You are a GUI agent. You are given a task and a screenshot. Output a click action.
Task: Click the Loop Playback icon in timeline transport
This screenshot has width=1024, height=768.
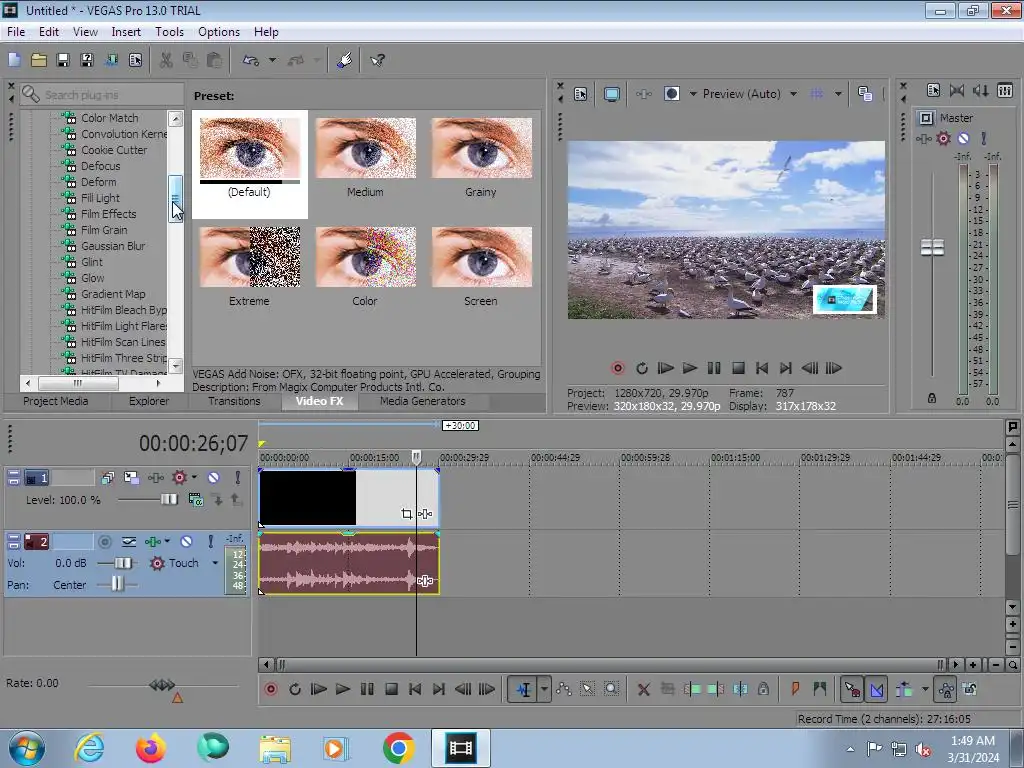(295, 689)
